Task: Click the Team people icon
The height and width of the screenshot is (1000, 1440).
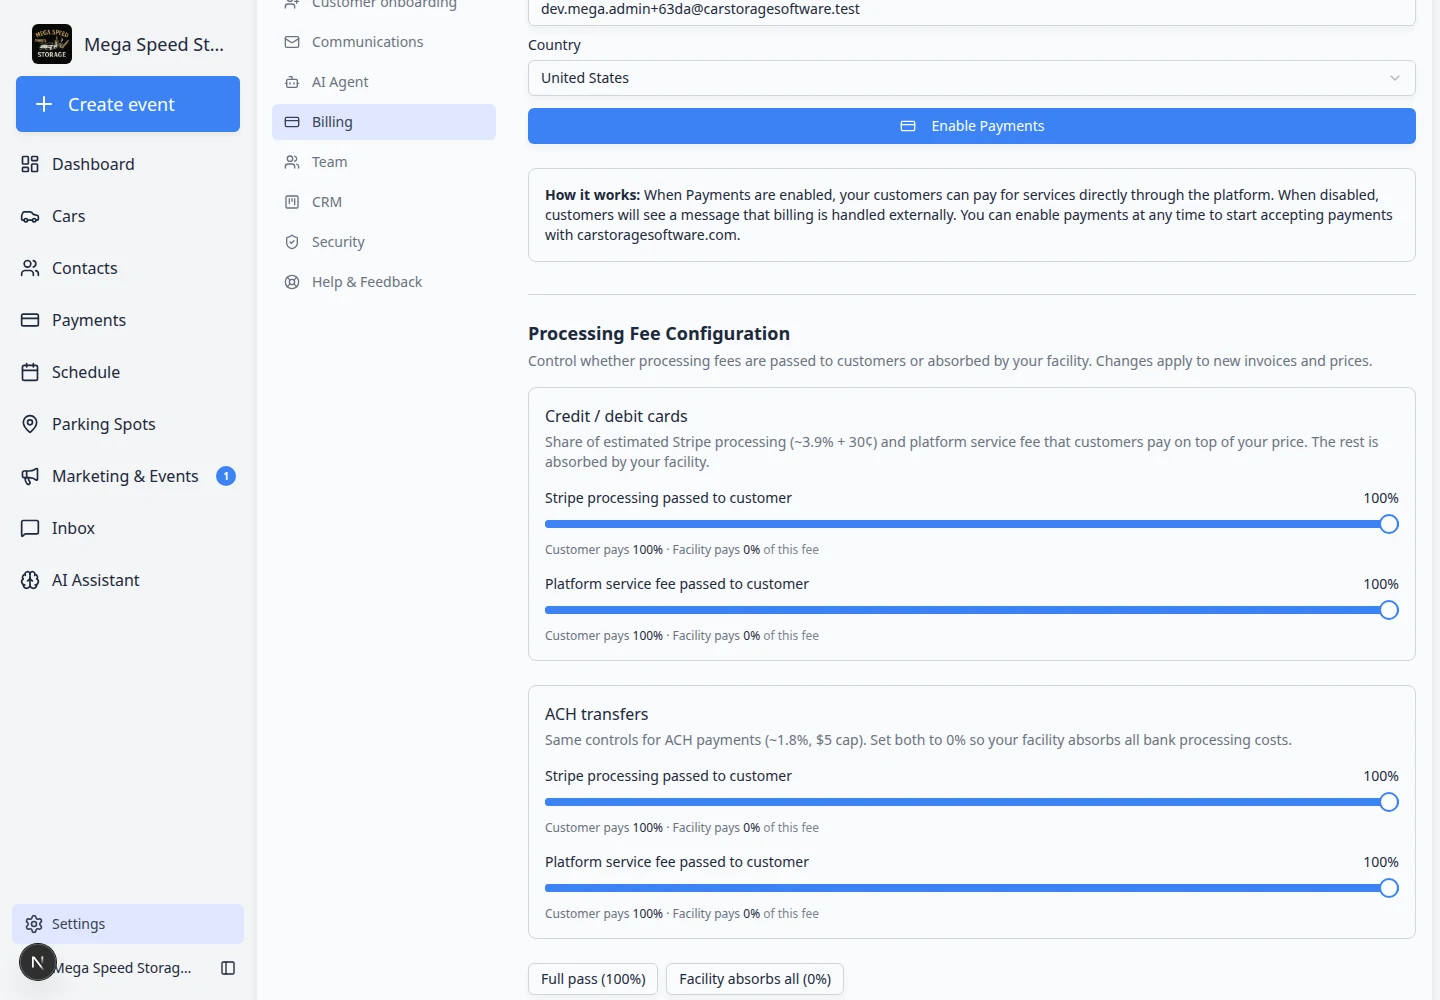Action: click(x=292, y=162)
